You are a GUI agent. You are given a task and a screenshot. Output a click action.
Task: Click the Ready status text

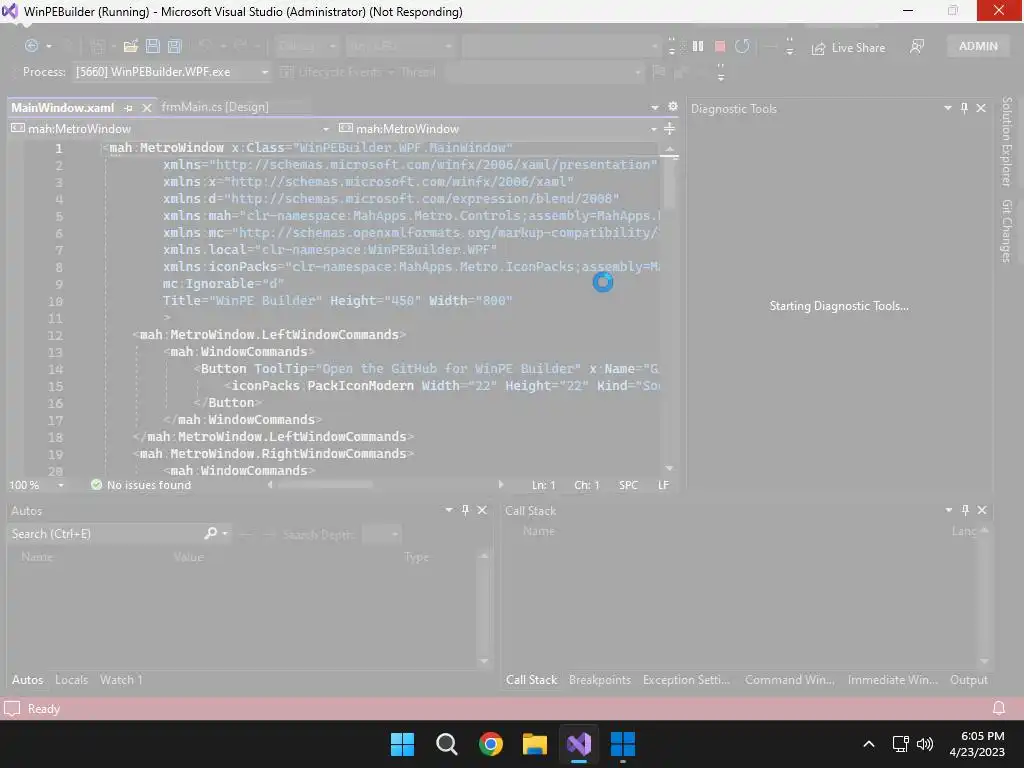(x=44, y=709)
